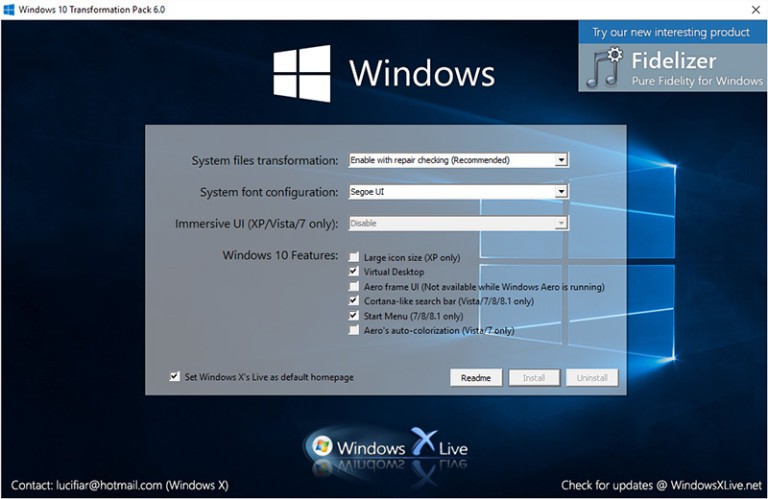The width and height of the screenshot is (768, 499).
Task: Click the 'System font configuration:' label
Action: tap(269, 192)
